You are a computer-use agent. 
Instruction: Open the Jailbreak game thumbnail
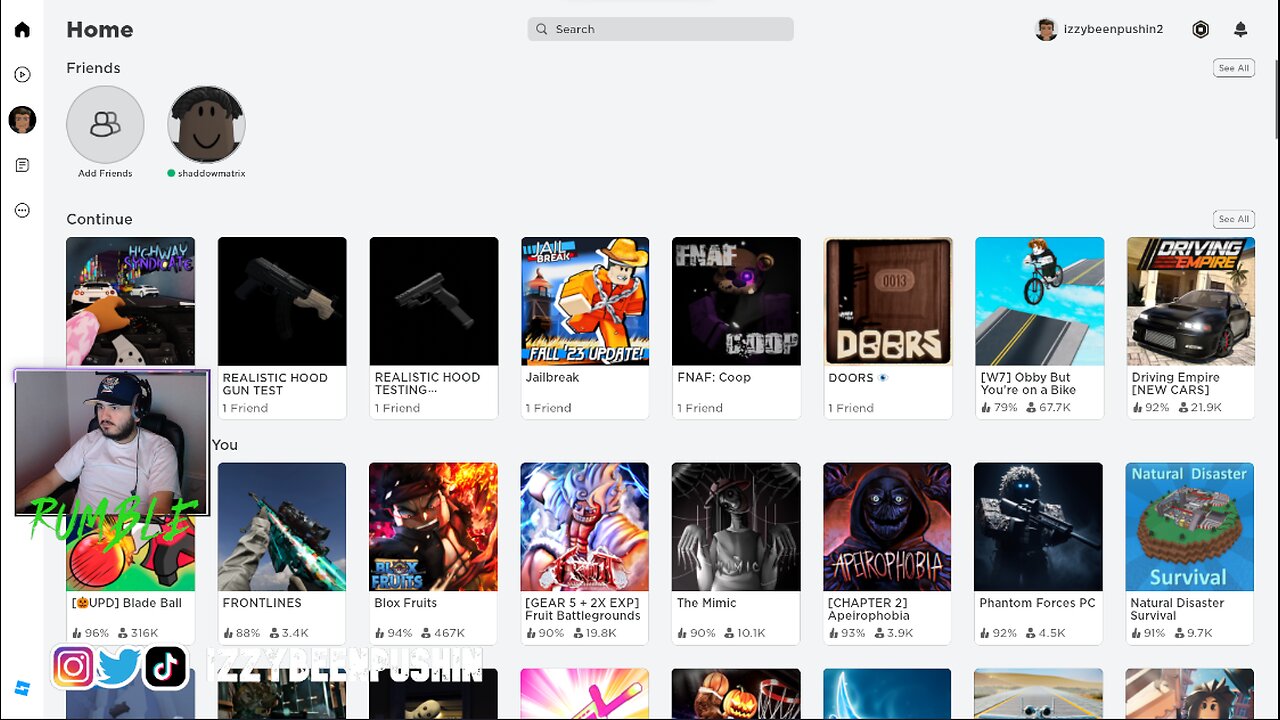tap(585, 301)
